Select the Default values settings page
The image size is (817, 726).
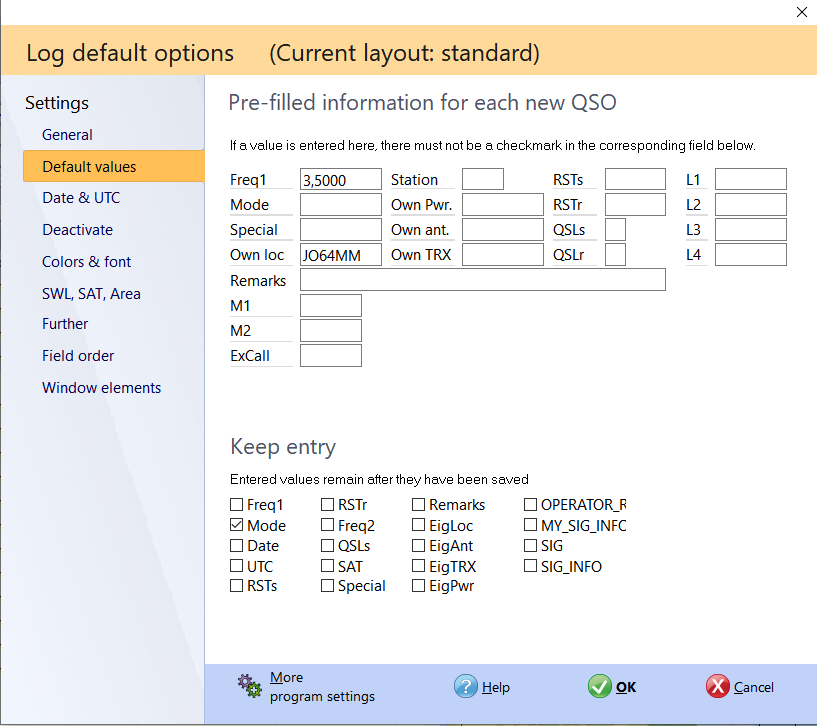point(114,166)
